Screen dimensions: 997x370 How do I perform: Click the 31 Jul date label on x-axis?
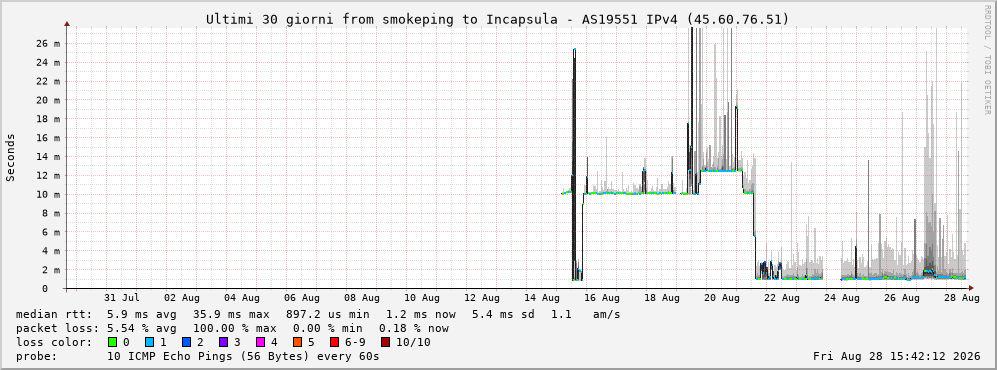pos(122,298)
